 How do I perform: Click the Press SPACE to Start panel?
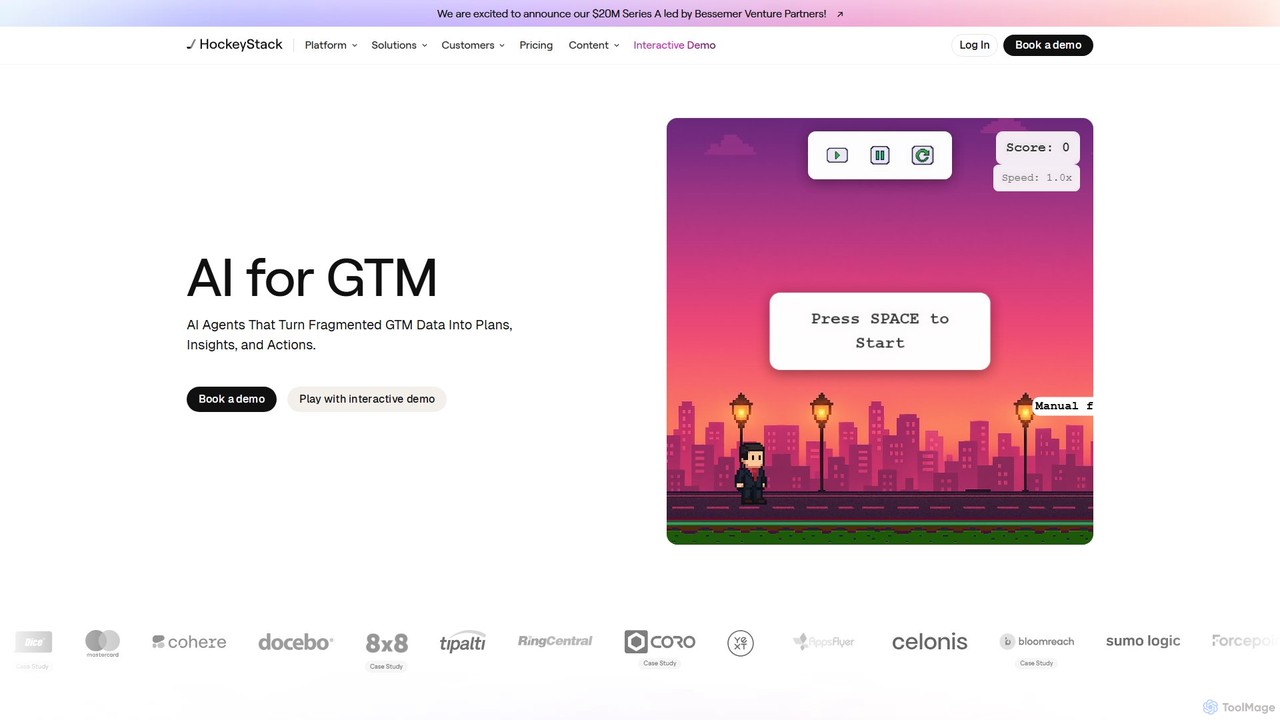coord(880,331)
